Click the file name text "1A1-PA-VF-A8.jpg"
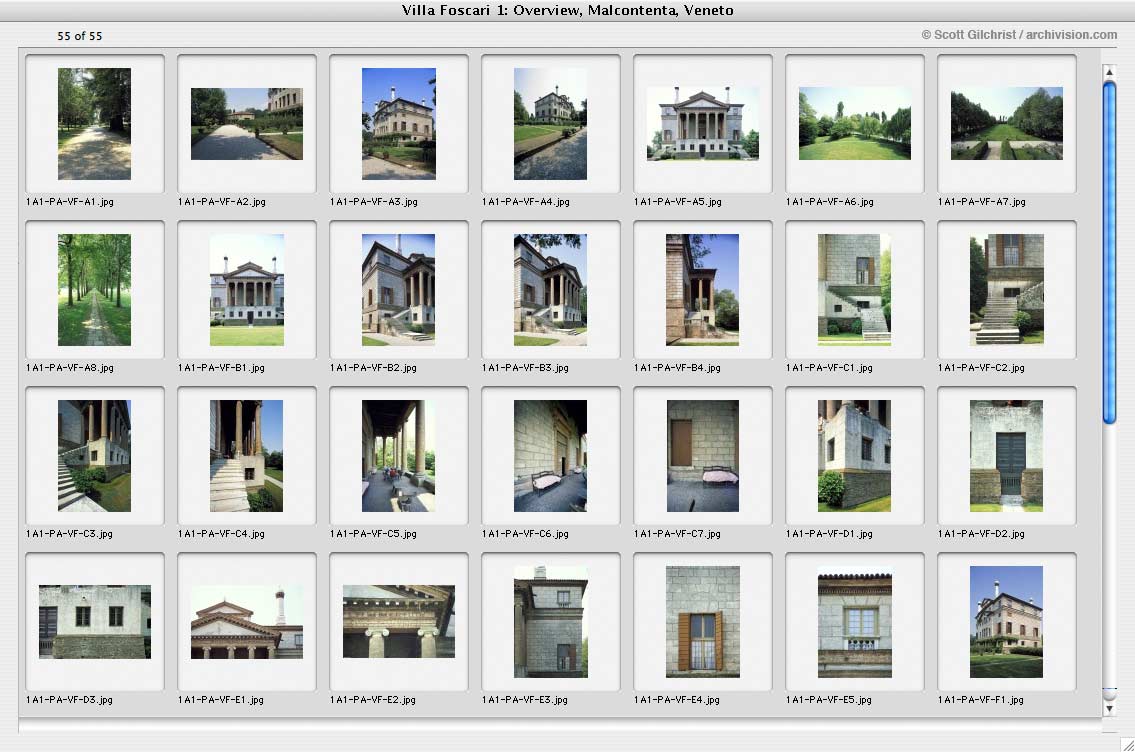 (70, 368)
